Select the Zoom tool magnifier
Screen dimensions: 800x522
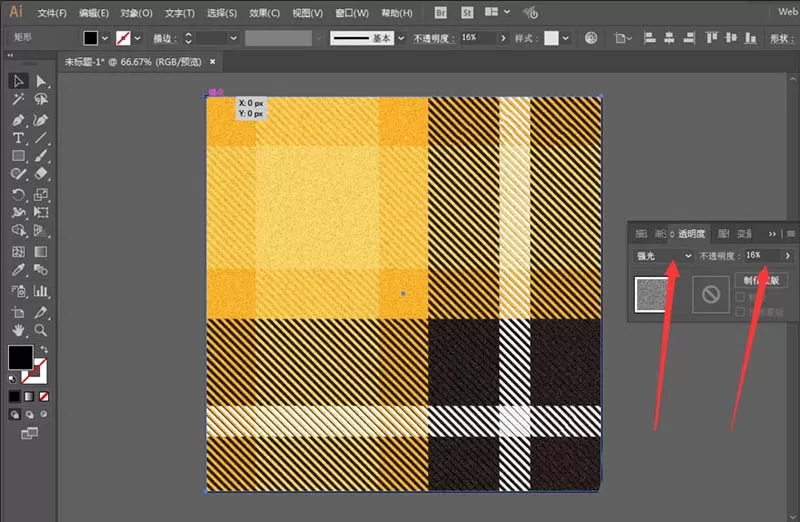click(41, 330)
